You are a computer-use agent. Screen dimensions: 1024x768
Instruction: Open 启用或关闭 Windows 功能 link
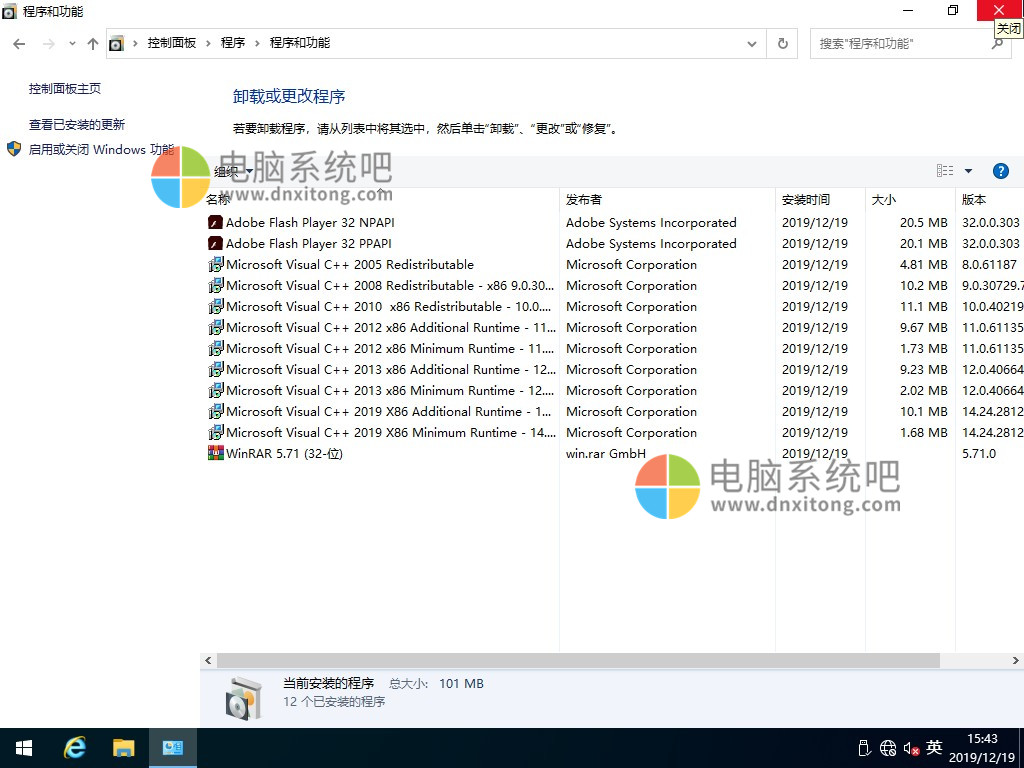click(101, 150)
